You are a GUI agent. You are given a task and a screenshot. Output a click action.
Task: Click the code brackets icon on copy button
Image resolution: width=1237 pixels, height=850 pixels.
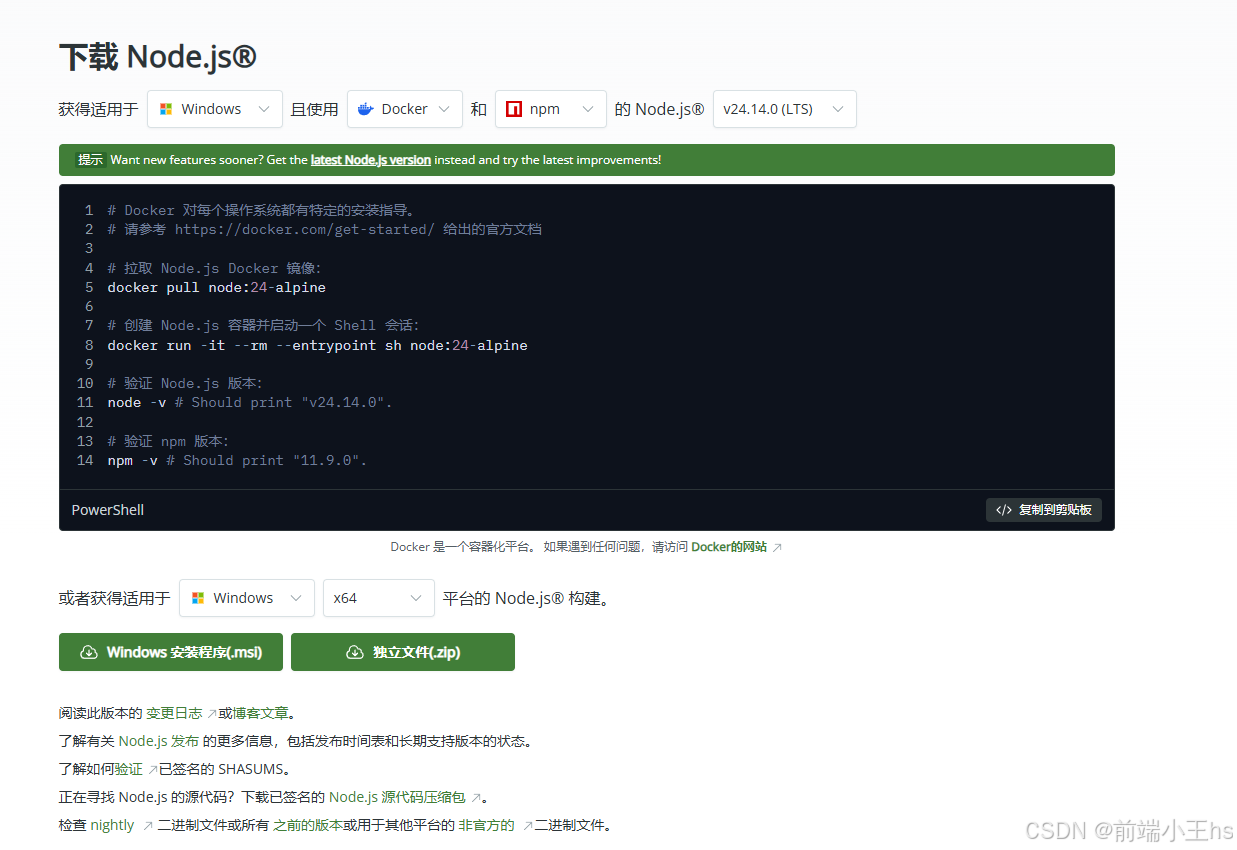pyautogui.click(x=1004, y=510)
